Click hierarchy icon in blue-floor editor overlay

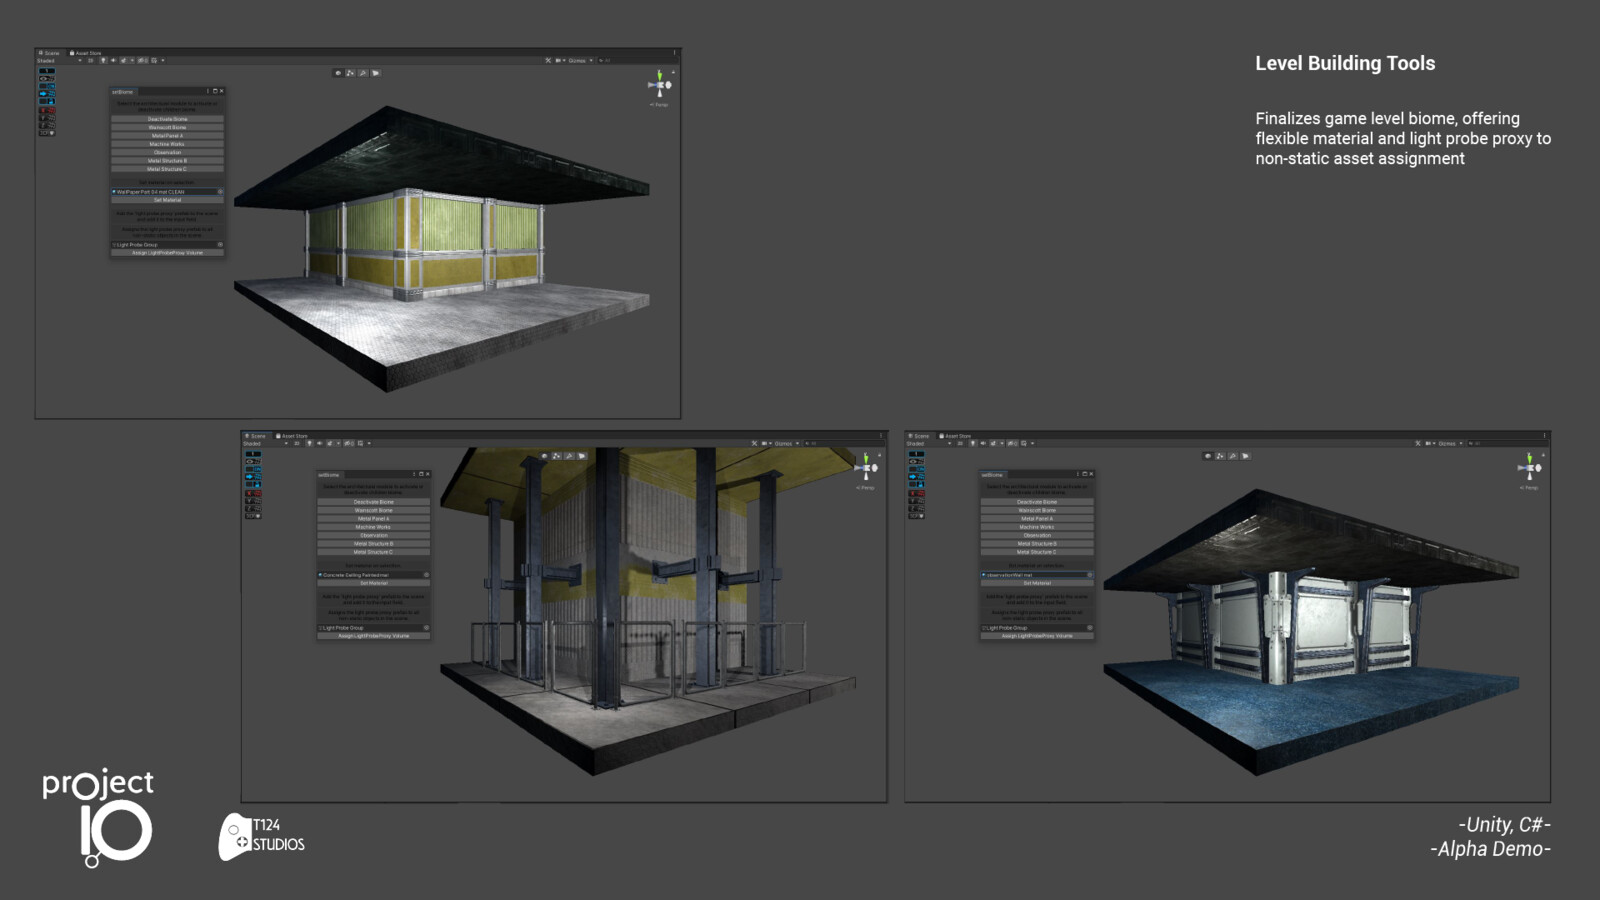(x=1221, y=456)
